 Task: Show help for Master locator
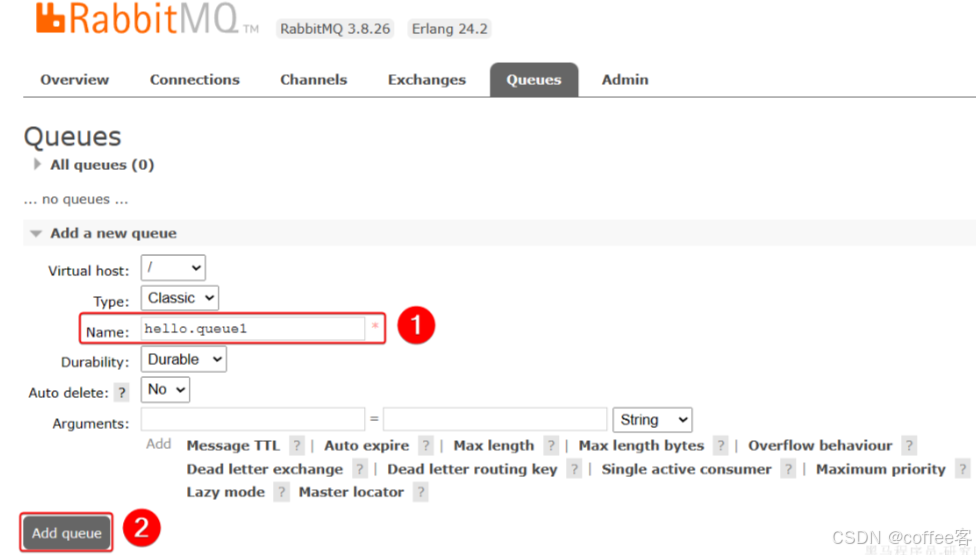421,492
